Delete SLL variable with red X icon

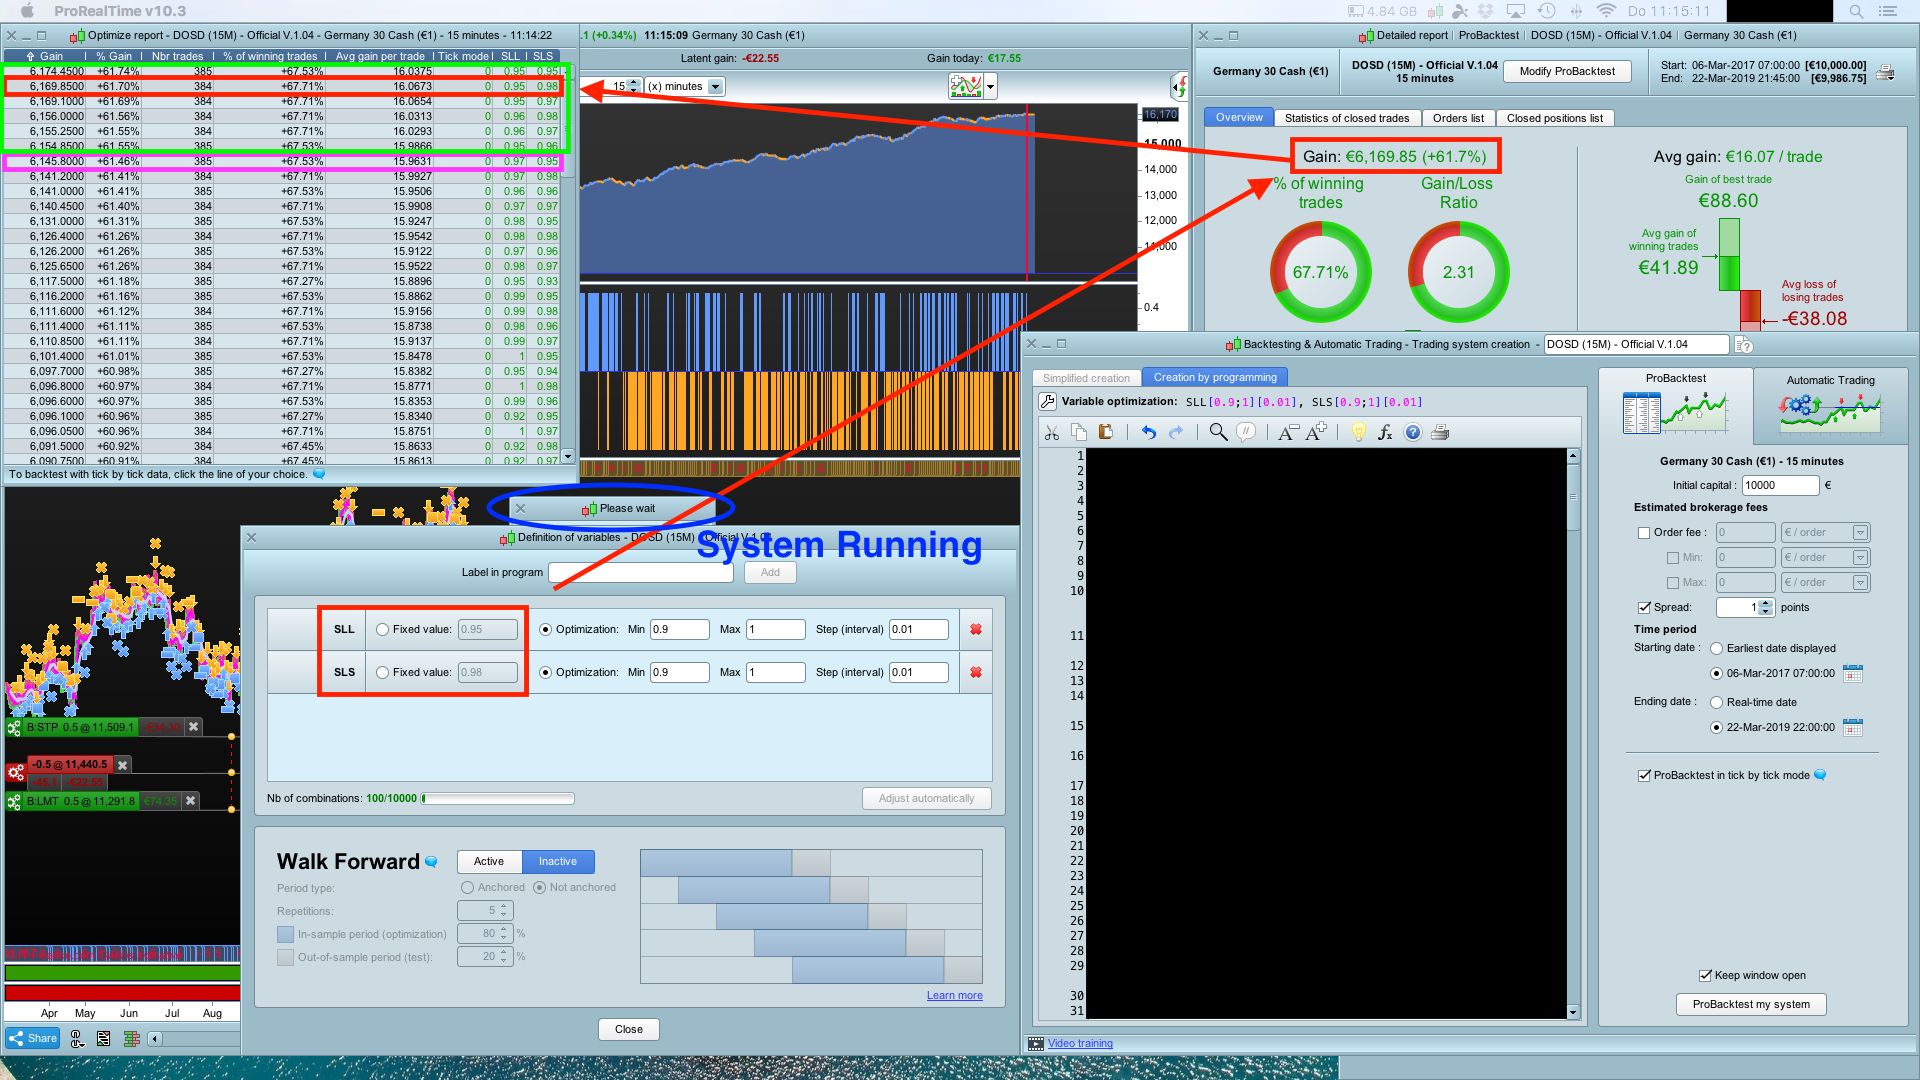[976, 630]
